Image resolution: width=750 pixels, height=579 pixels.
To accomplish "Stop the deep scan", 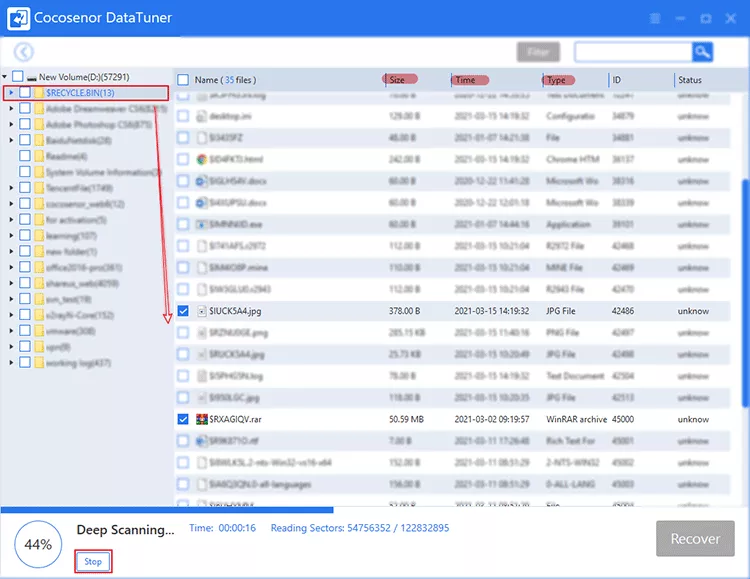I will [x=93, y=561].
